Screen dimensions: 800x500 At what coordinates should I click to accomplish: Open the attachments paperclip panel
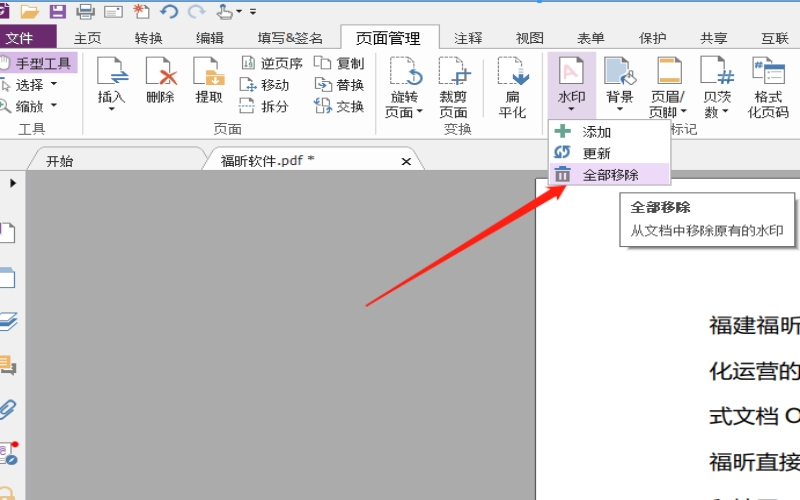pos(8,409)
